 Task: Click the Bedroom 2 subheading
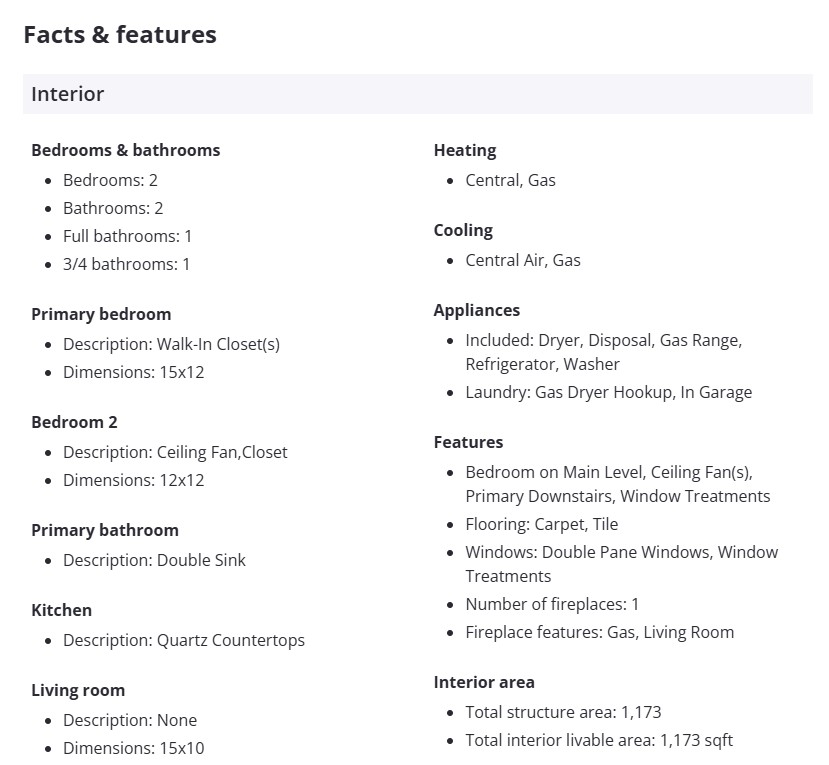pos(74,422)
